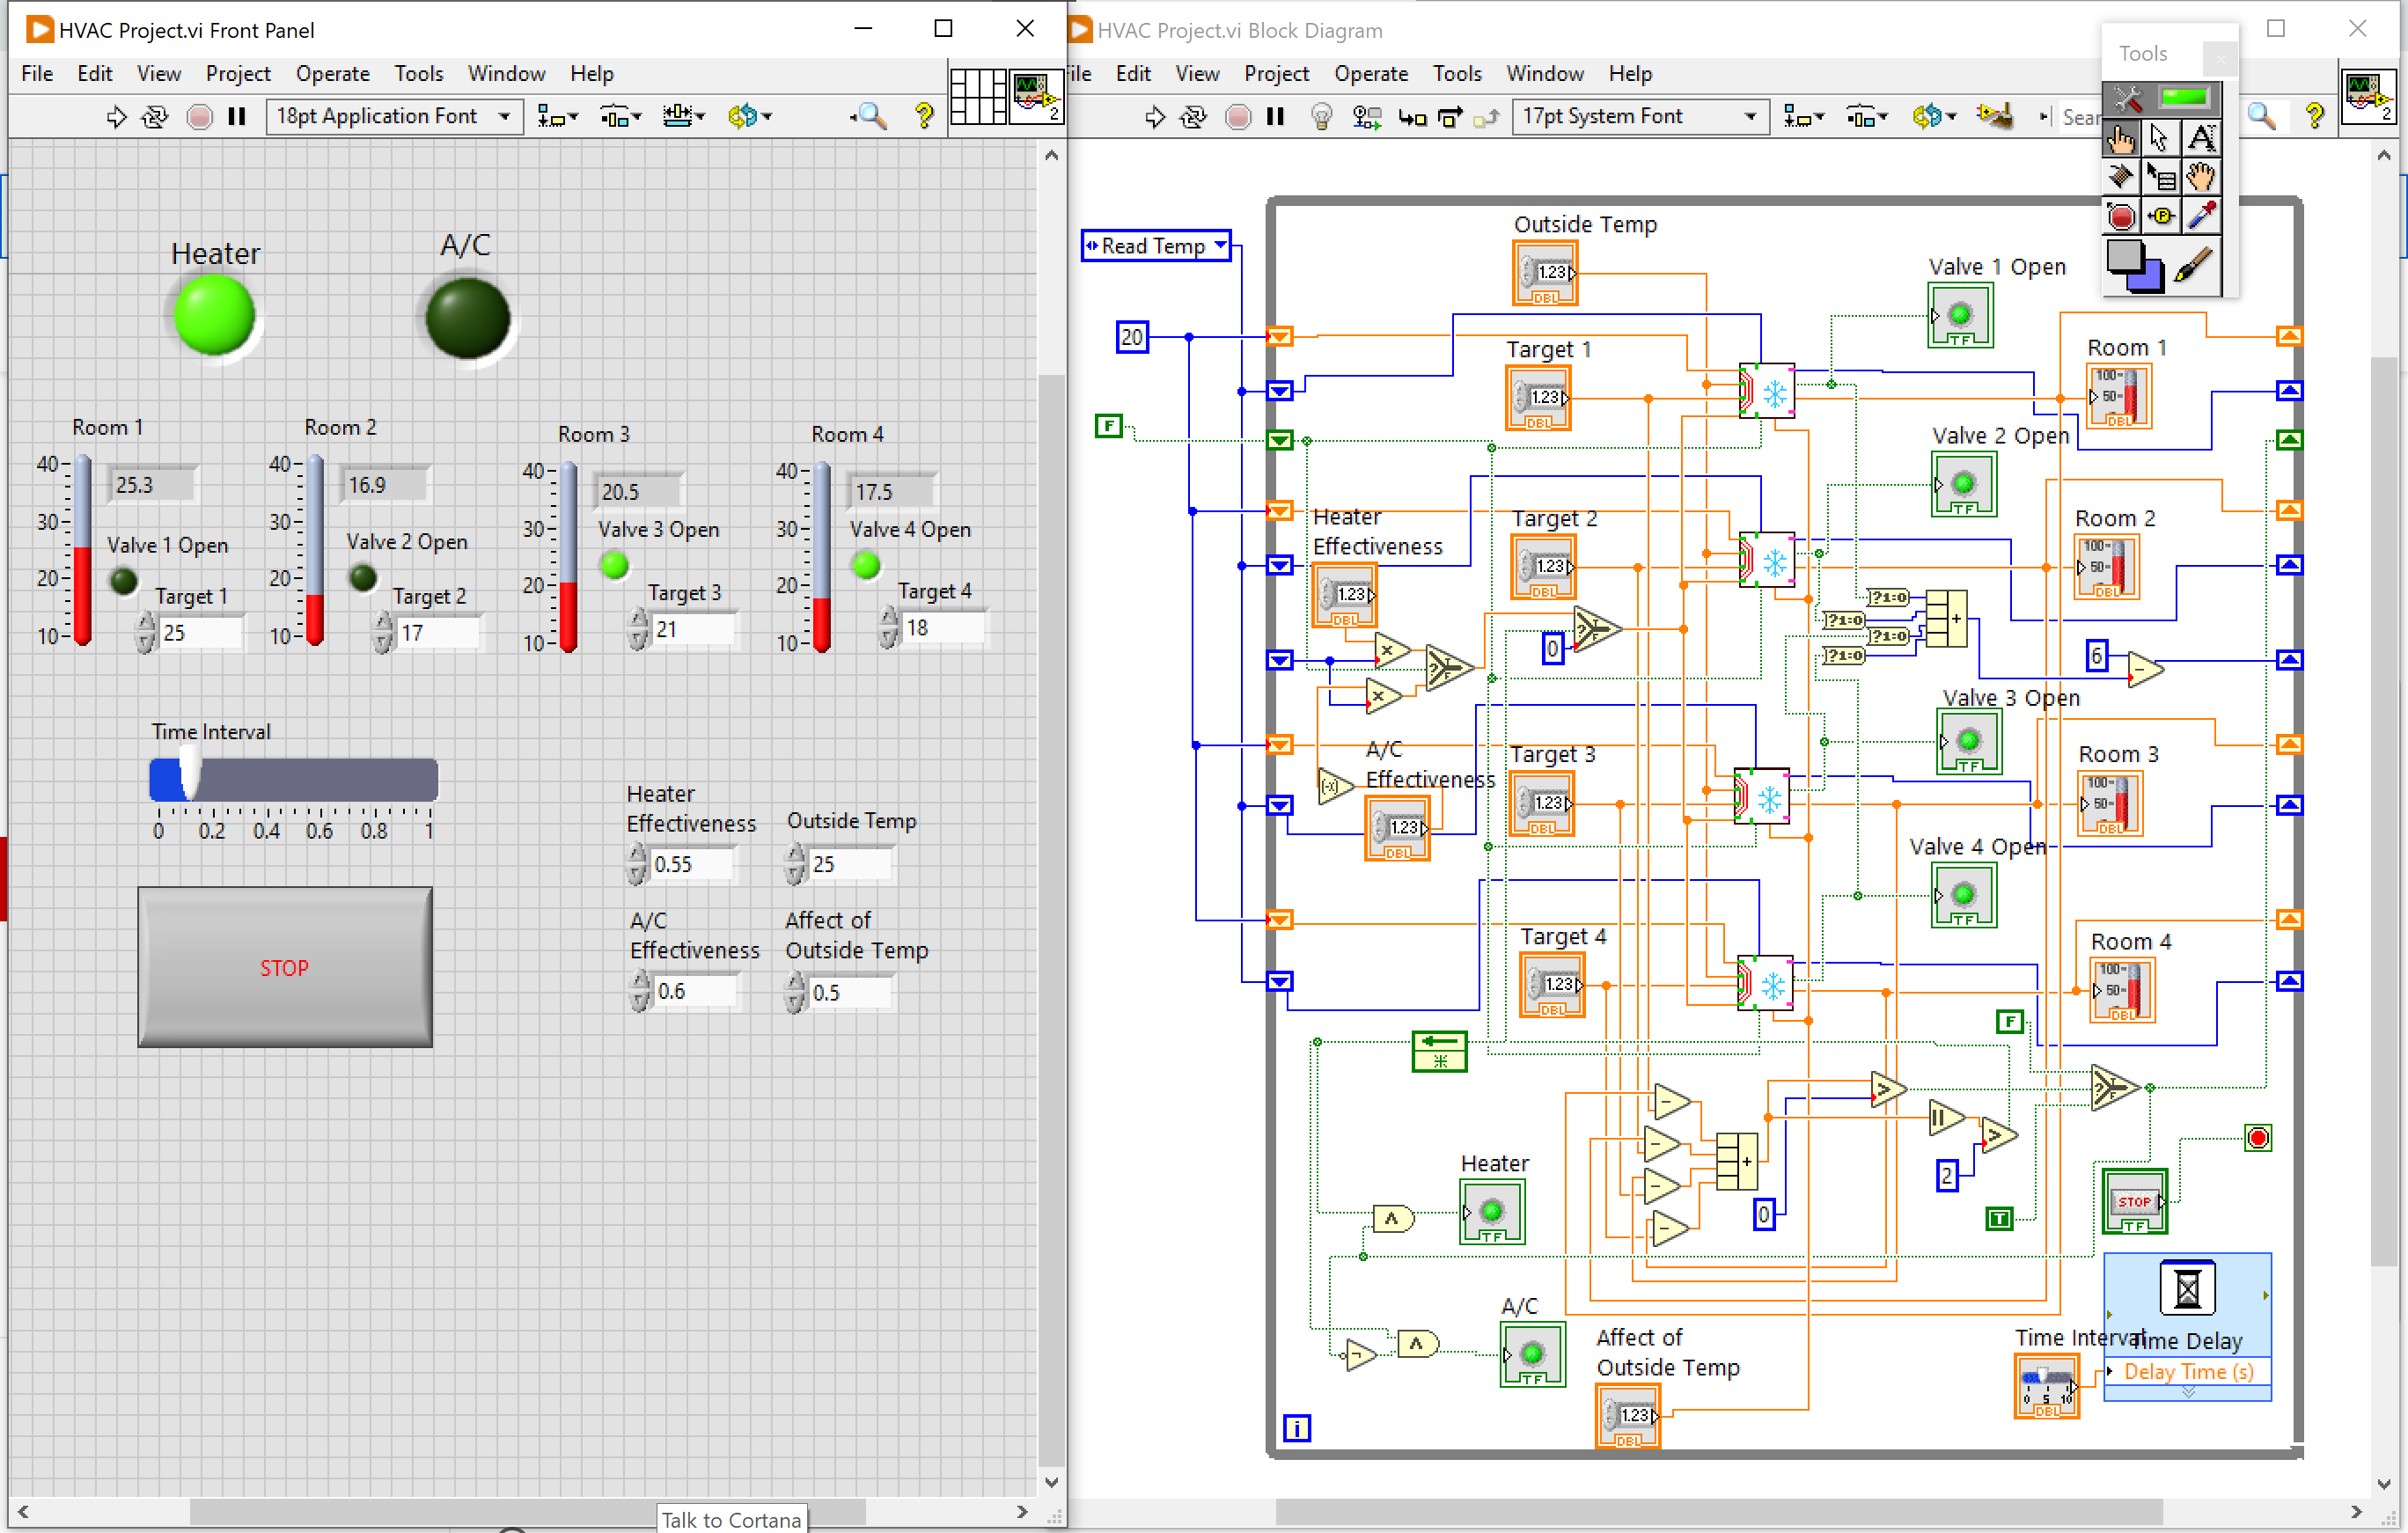Click the STOP button on Front Panel
This screenshot has width=2408, height=1533.
[x=285, y=967]
